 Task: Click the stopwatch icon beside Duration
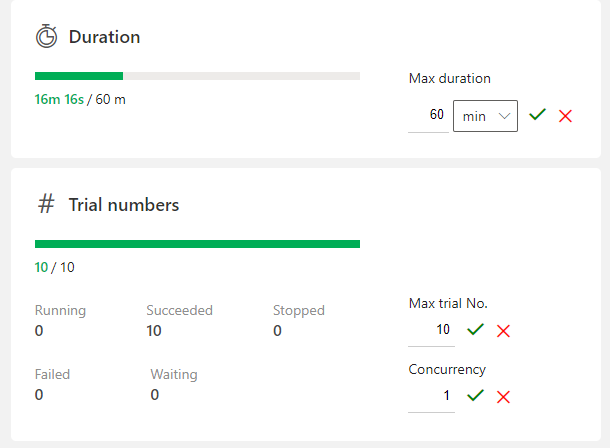coord(46,37)
